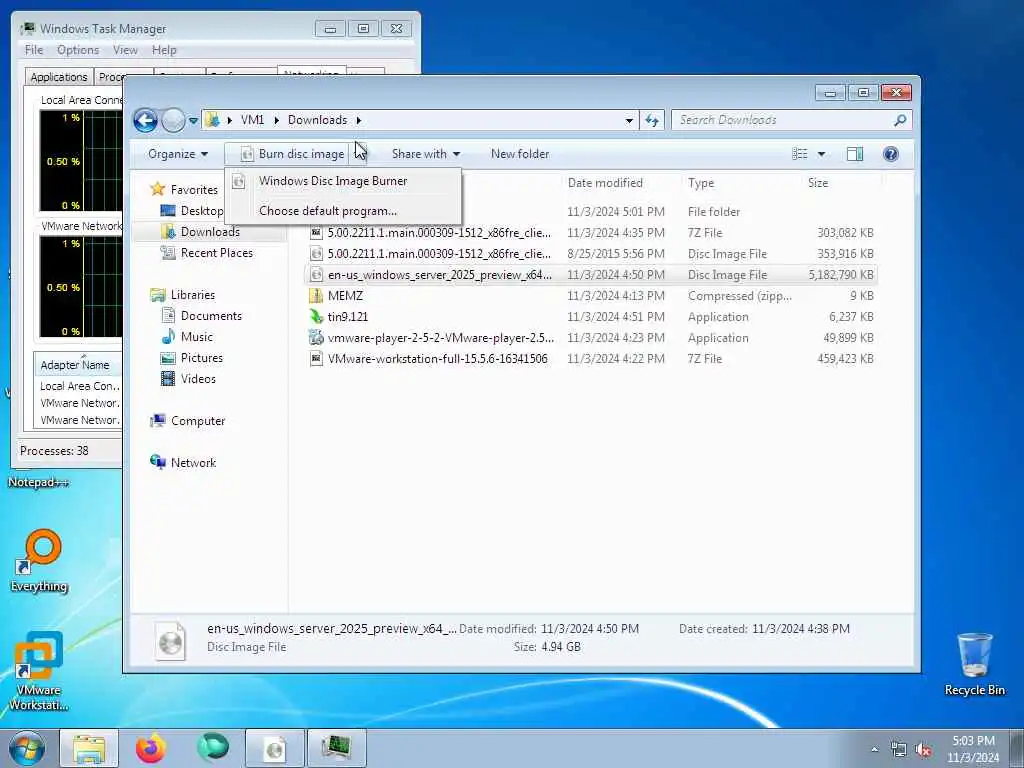1024x768 pixels.
Task: Click the taskbar clock showing 5:03 PM
Action: pos(974,749)
